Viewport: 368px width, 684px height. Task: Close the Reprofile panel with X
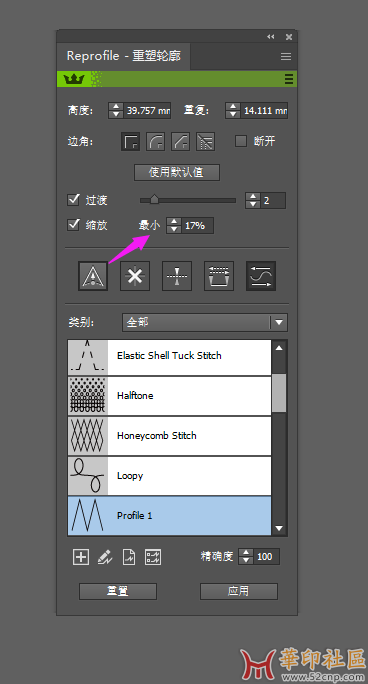tap(289, 37)
